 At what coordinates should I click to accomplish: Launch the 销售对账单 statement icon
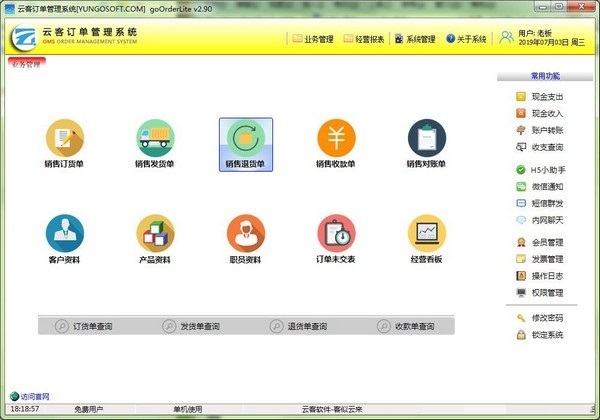[427, 138]
